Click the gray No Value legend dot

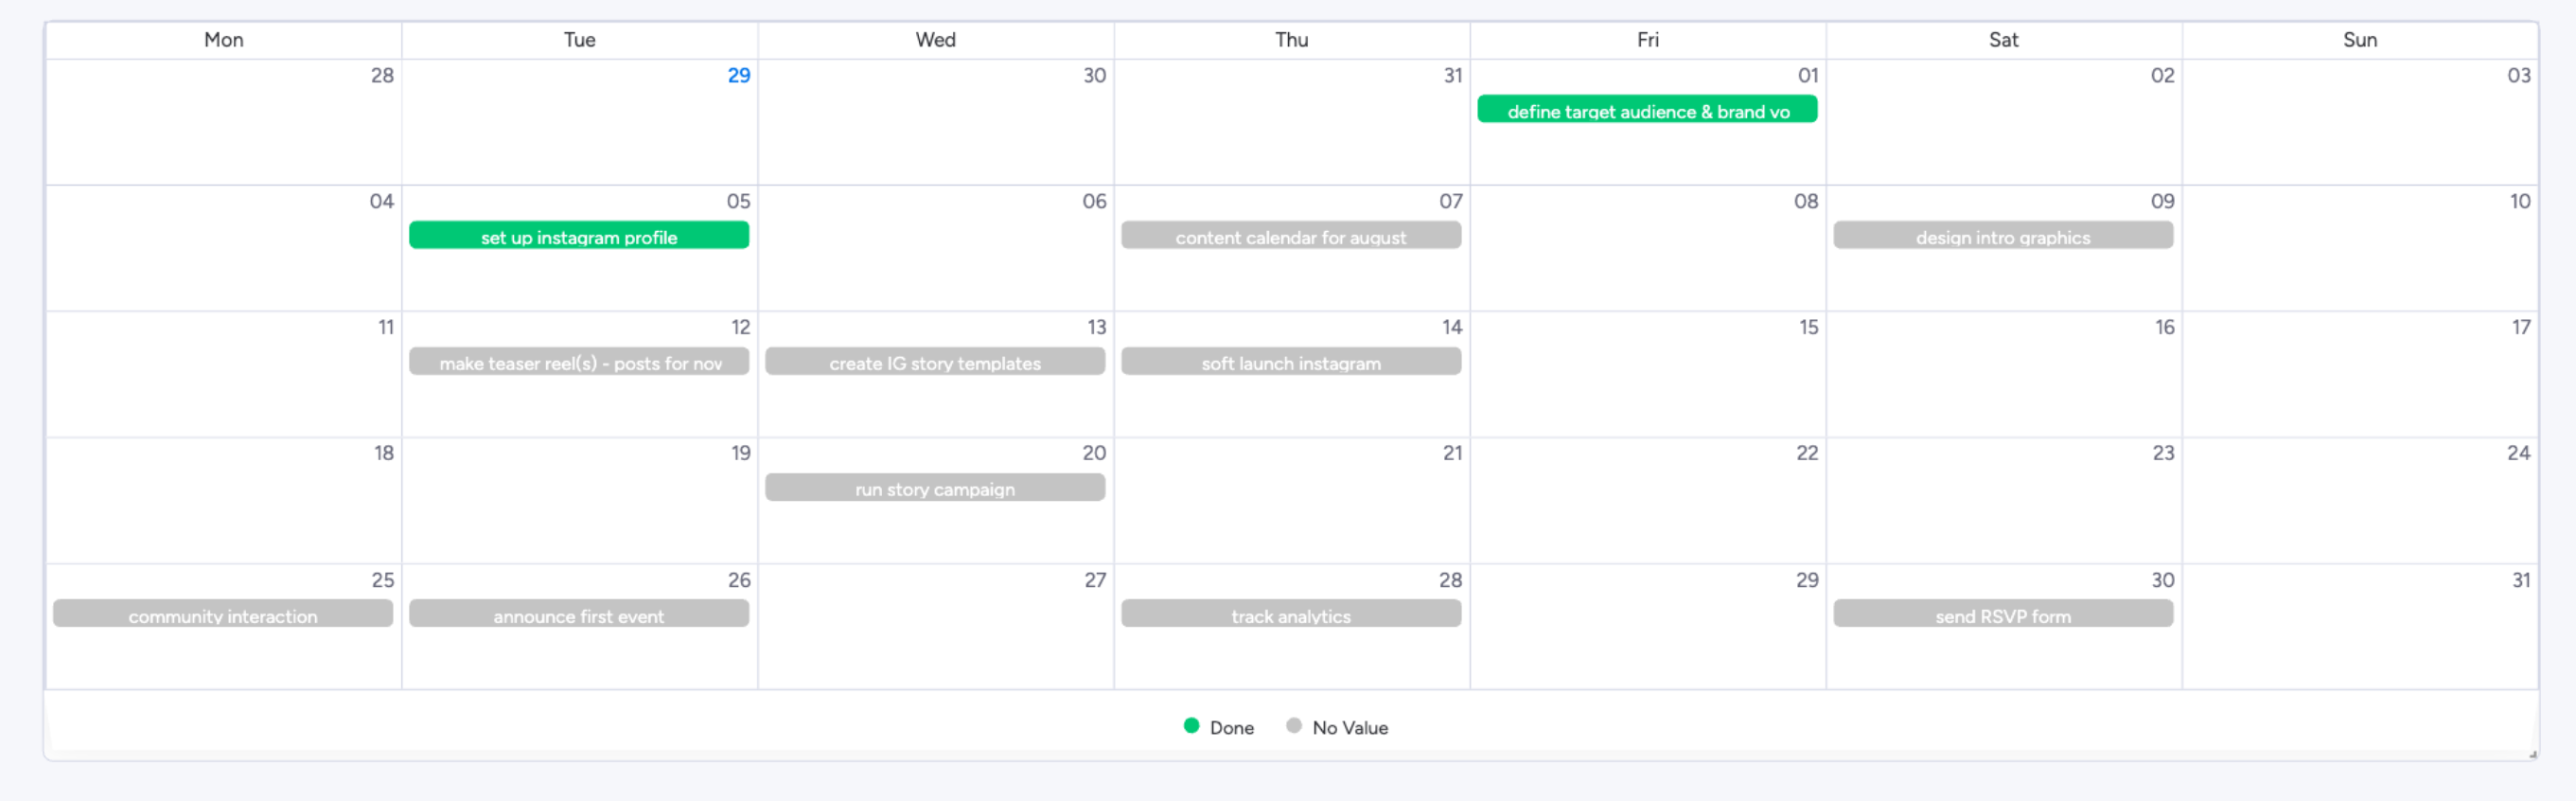click(x=1294, y=726)
